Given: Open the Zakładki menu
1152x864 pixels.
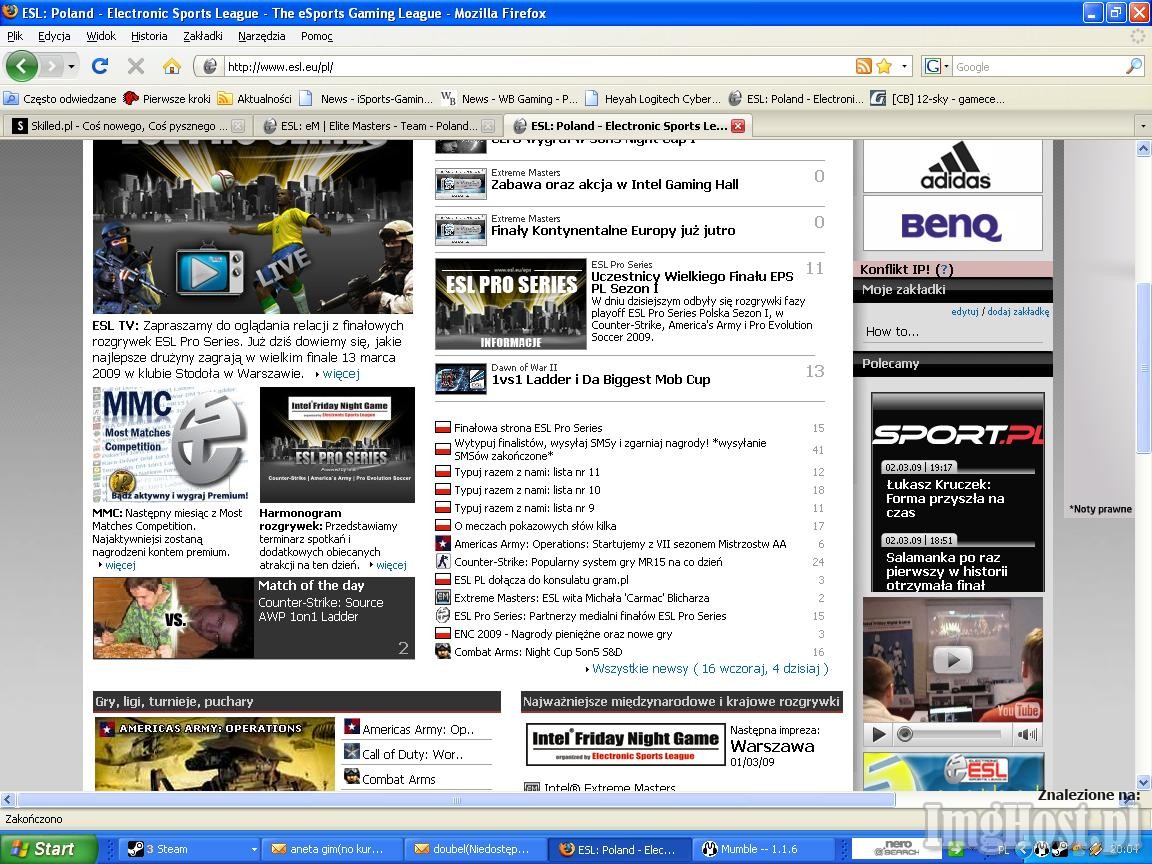Looking at the screenshot, I should (x=203, y=36).
